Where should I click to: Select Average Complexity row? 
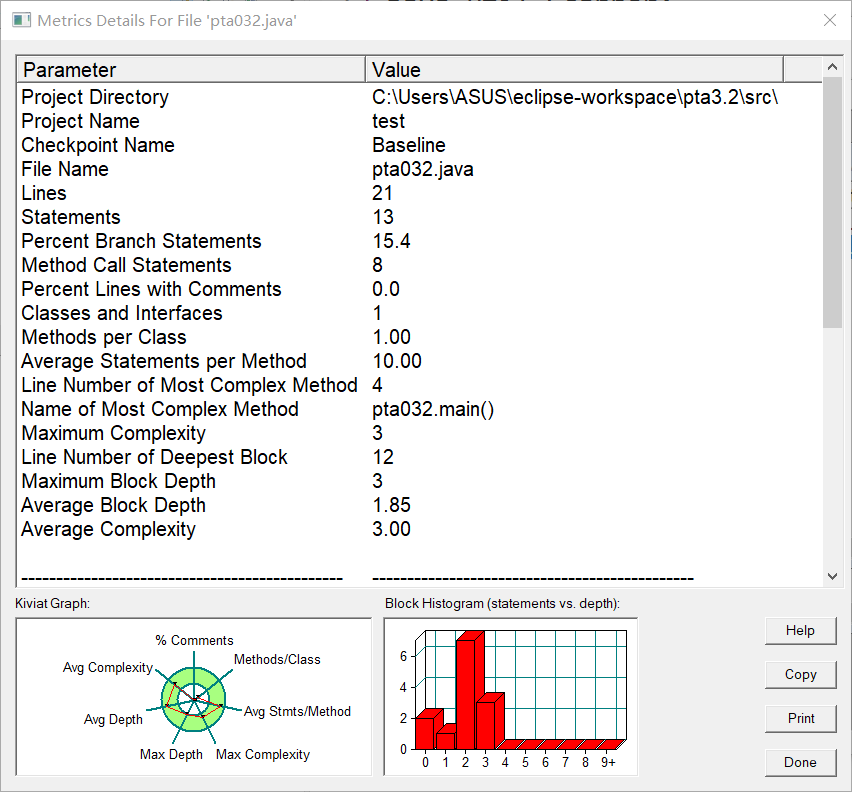pyautogui.click(x=419, y=529)
